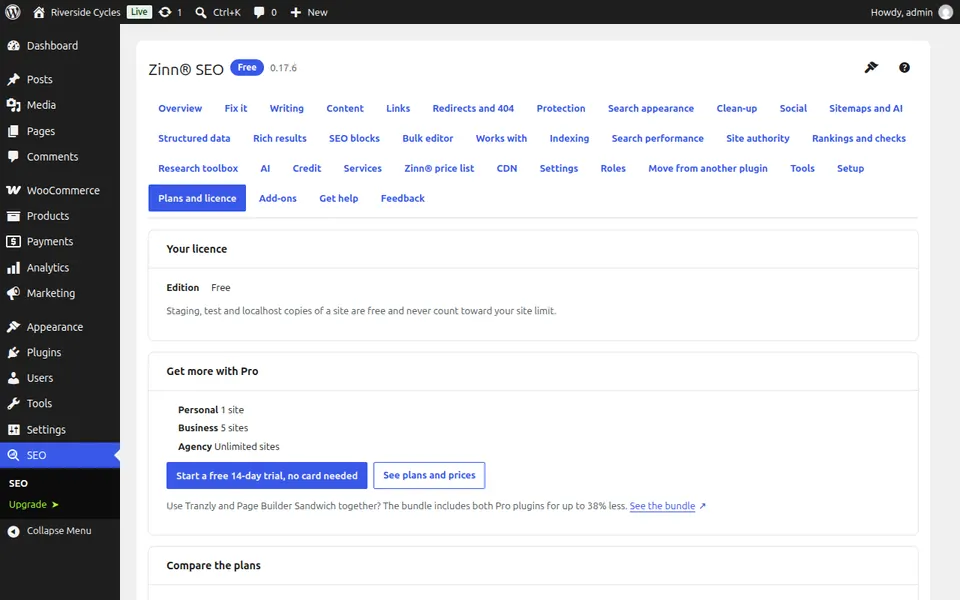Open WooCommerce icon in sidebar
The height and width of the screenshot is (600, 960).
(x=13, y=190)
